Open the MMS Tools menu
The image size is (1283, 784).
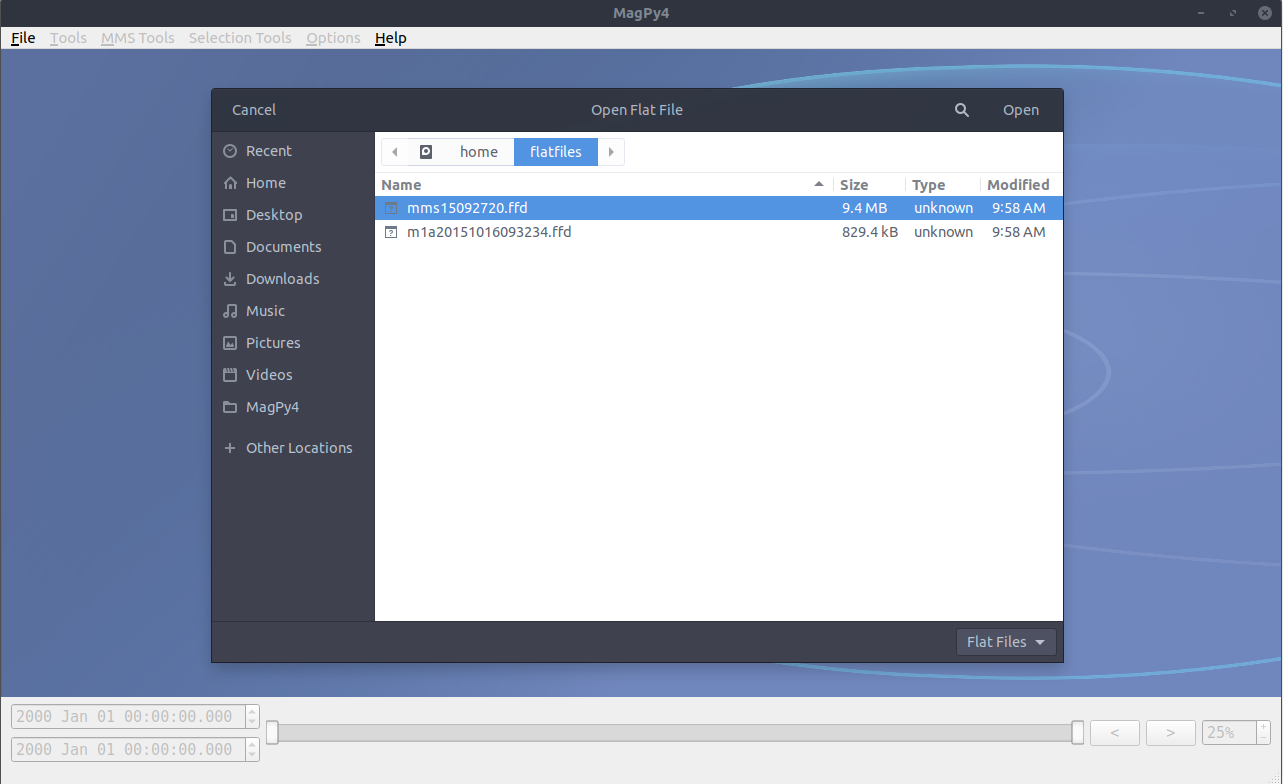point(138,38)
